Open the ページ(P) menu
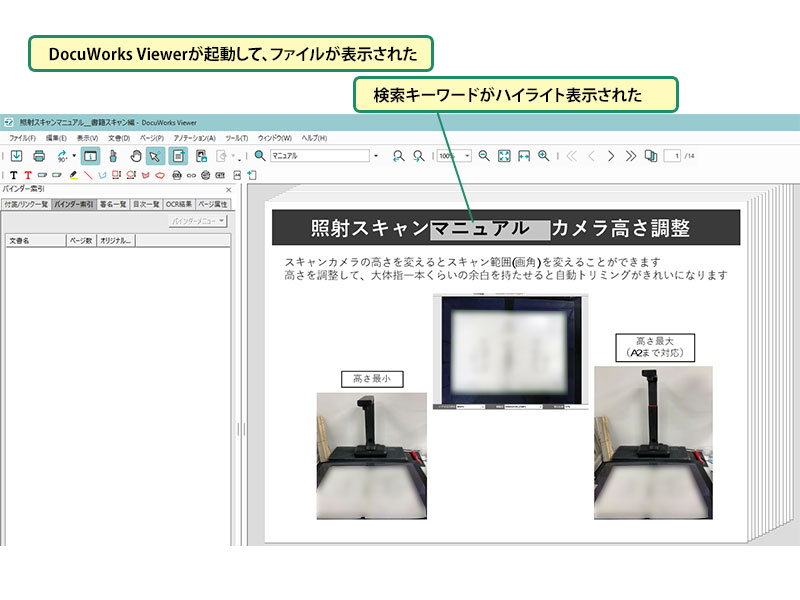Viewport: 800px width, 600px height. pyautogui.click(x=152, y=138)
